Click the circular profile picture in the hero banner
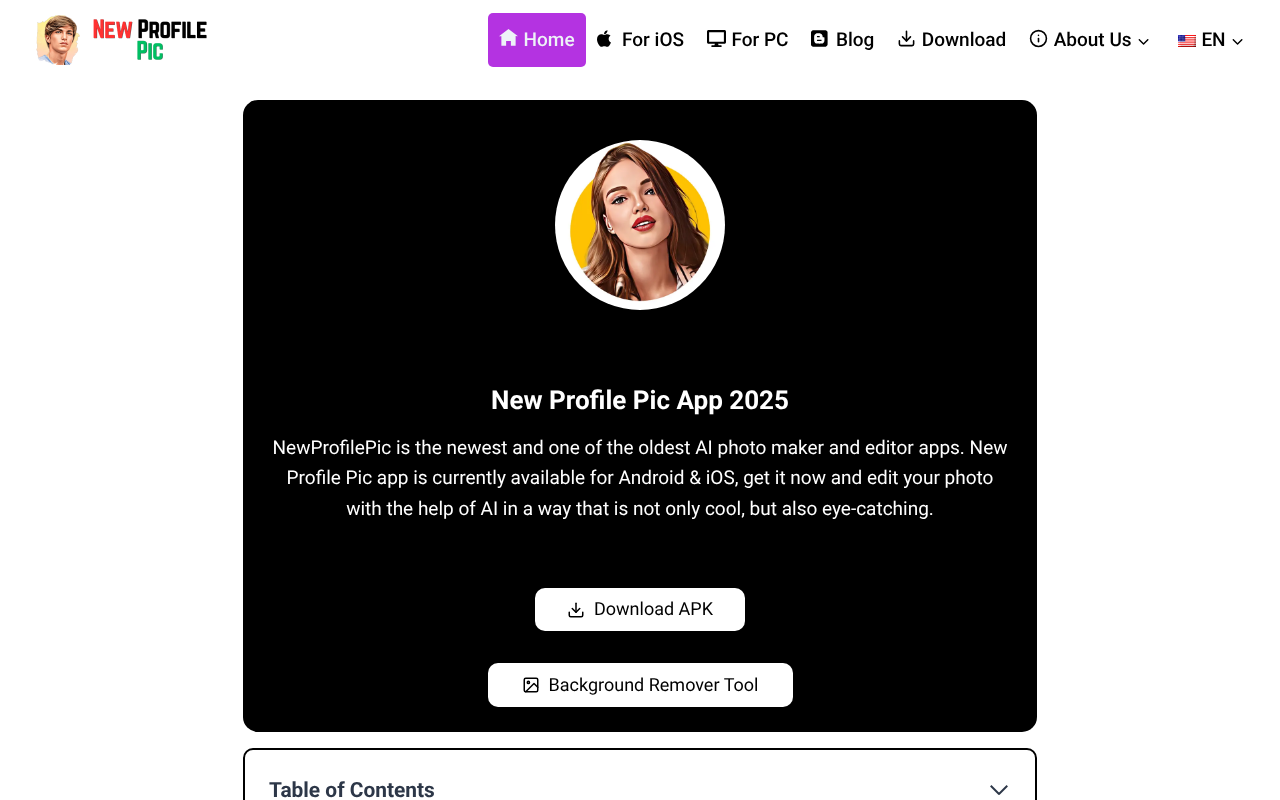 point(640,224)
